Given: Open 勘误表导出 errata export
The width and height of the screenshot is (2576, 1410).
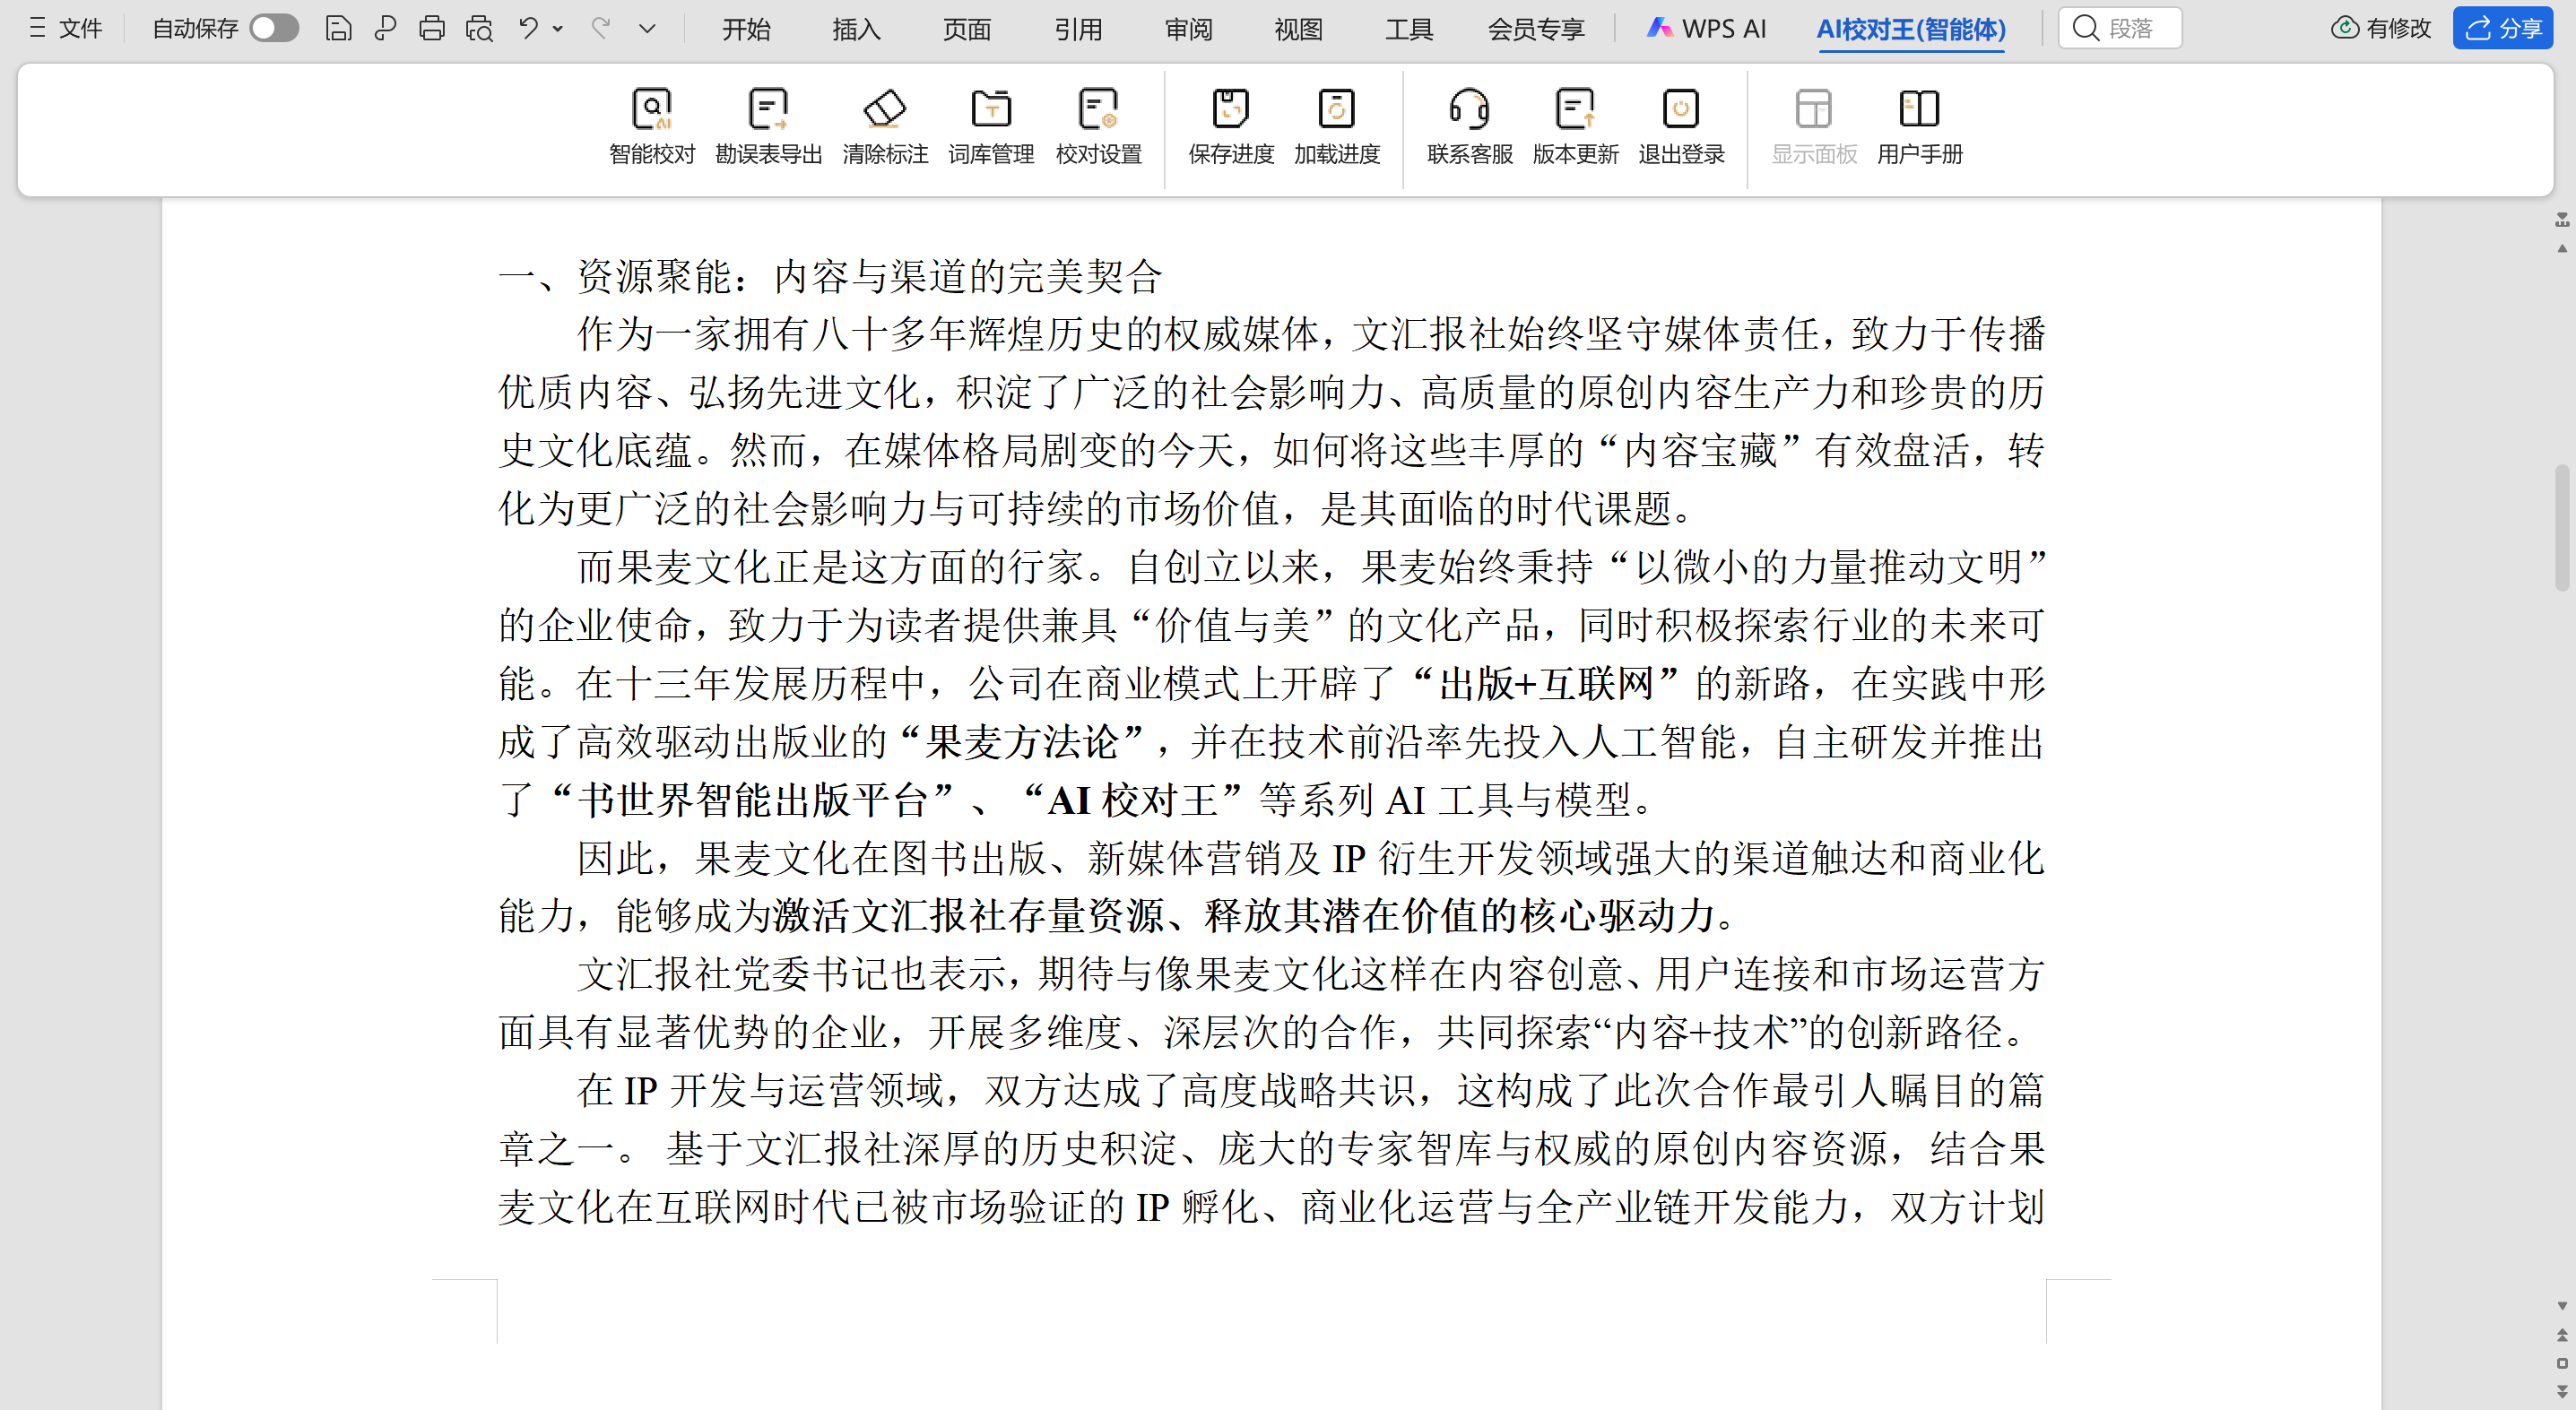Looking at the screenshot, I should tap(768, 109).
